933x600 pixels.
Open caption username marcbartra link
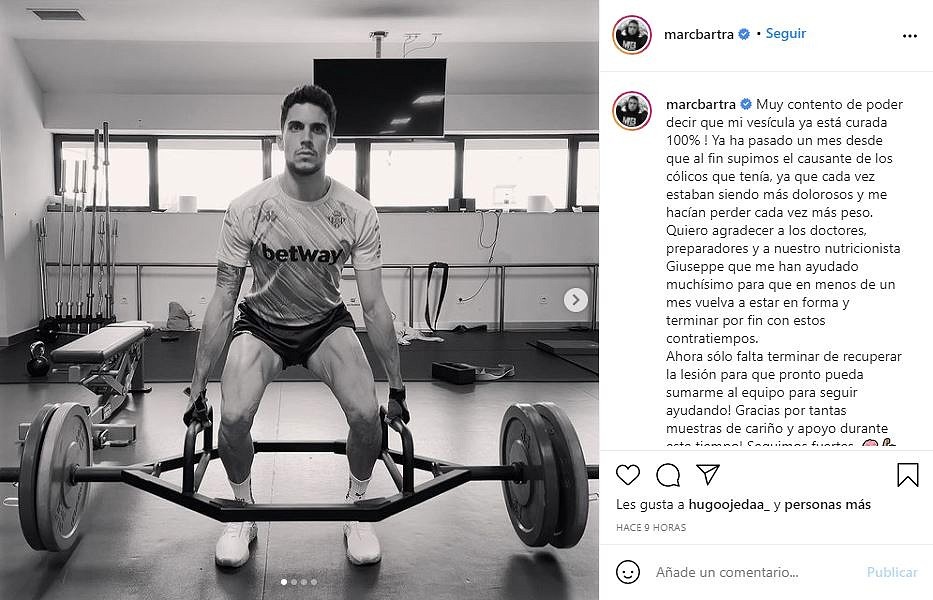click(x=701, y=104)
